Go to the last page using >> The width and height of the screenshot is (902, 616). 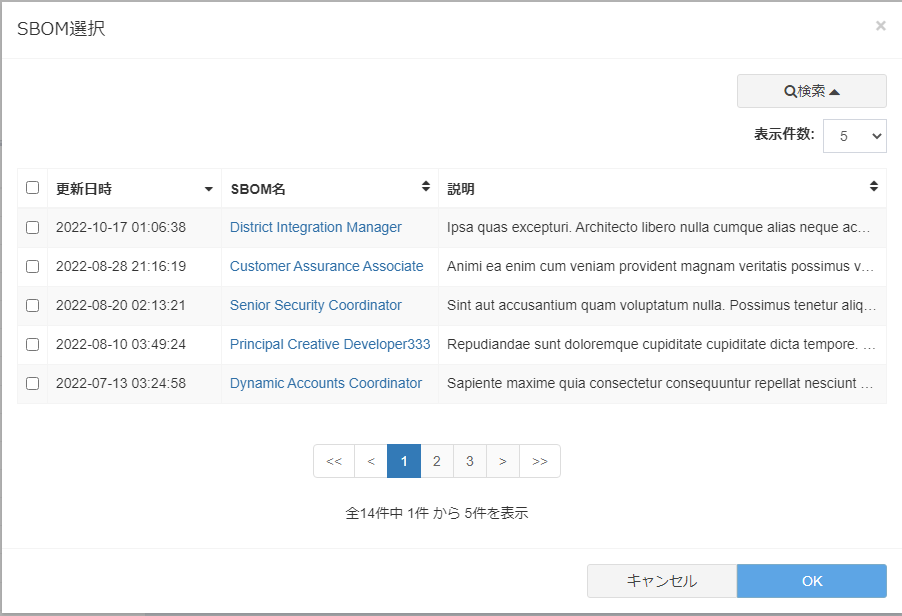pos(539,461)
